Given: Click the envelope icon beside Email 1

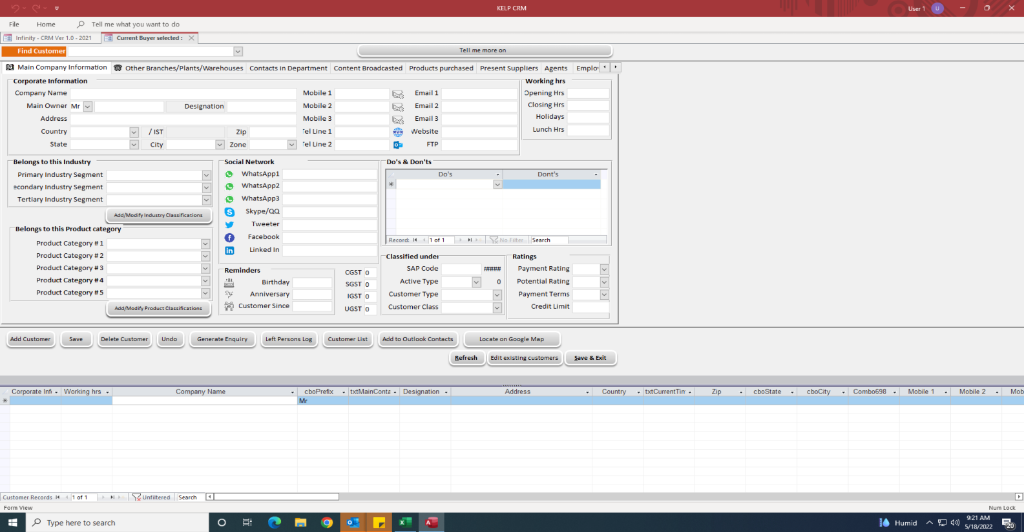Looking at the screenshot, I should click(x=397, y=93).
